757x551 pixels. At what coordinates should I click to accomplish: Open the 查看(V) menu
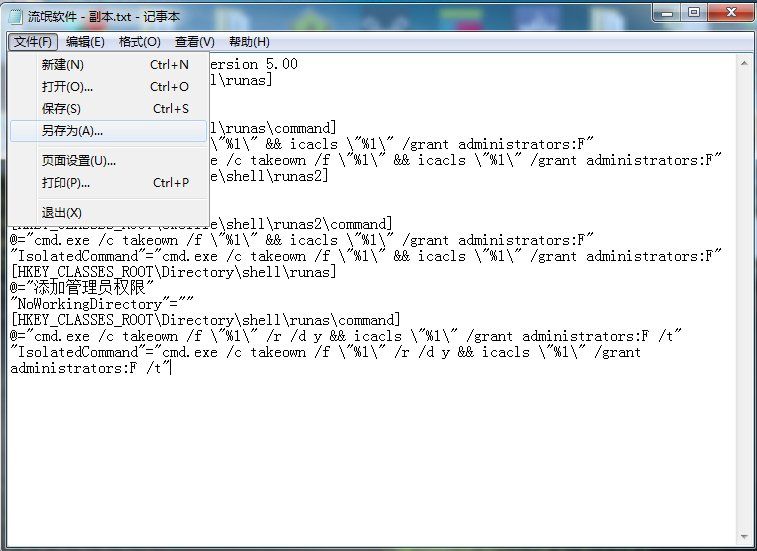pos(194,41)
